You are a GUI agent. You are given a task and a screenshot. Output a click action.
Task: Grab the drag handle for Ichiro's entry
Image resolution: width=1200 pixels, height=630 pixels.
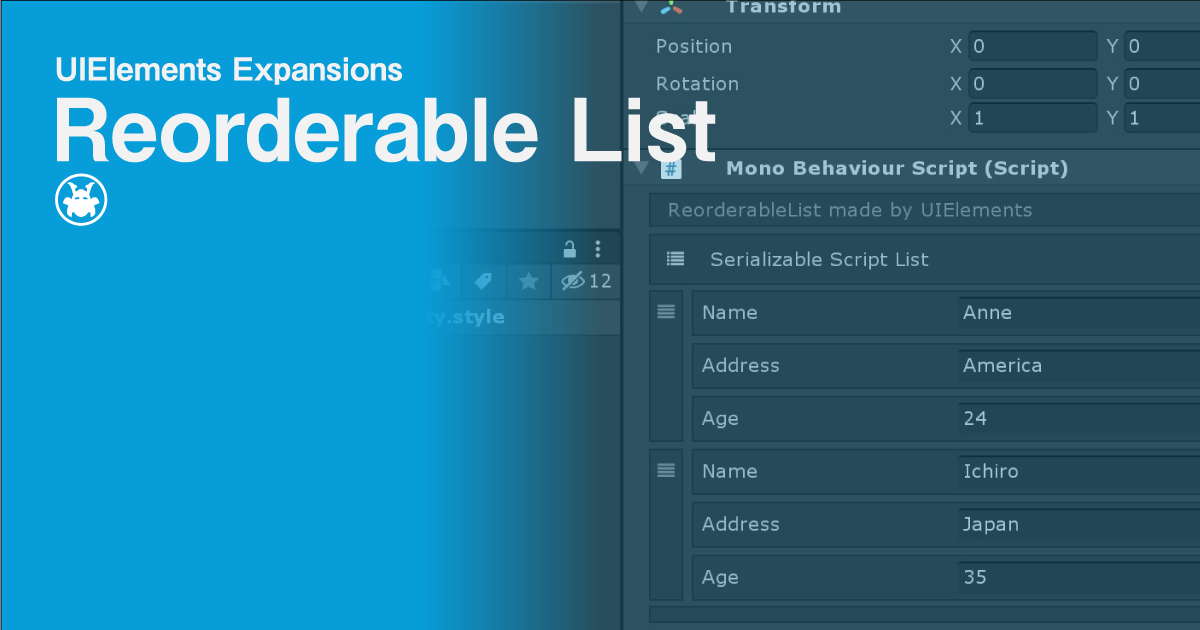[x=666, y=471]
